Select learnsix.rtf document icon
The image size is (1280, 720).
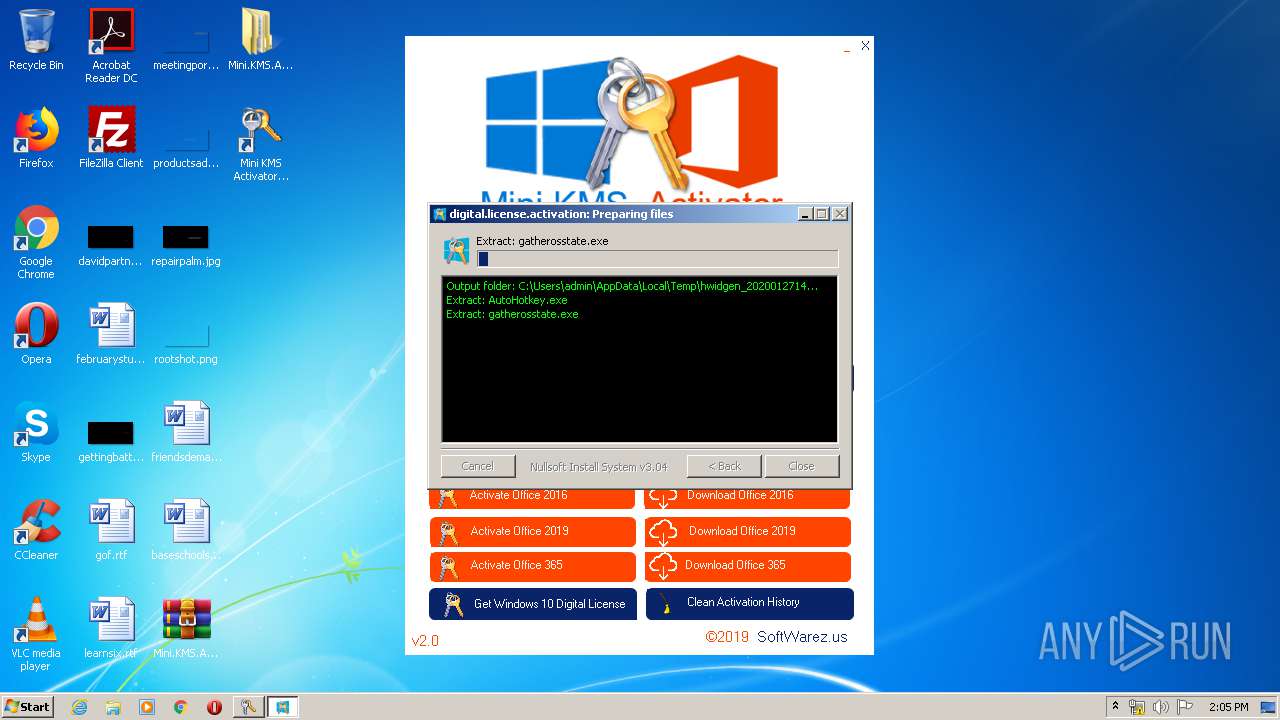[x=111, y=628]
